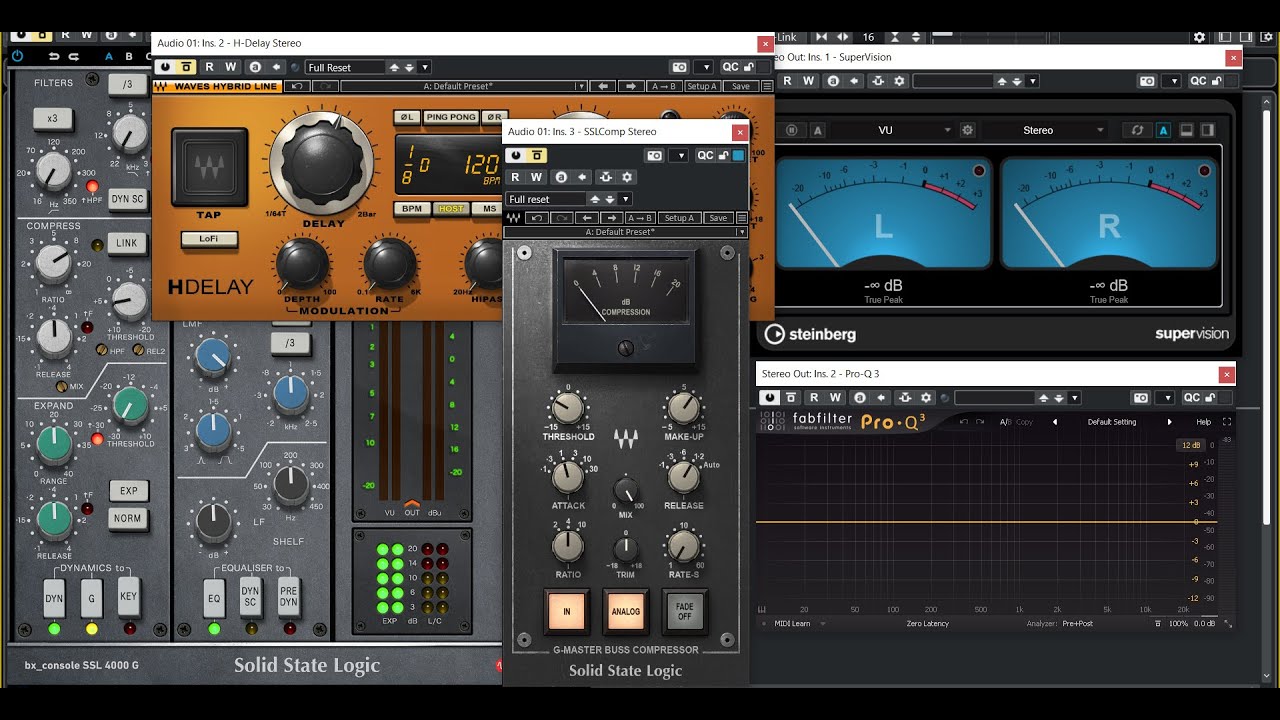
Task: Open Pro-Q 3 Analyzer Pre+Post menu
Action: pos(1078,623)
